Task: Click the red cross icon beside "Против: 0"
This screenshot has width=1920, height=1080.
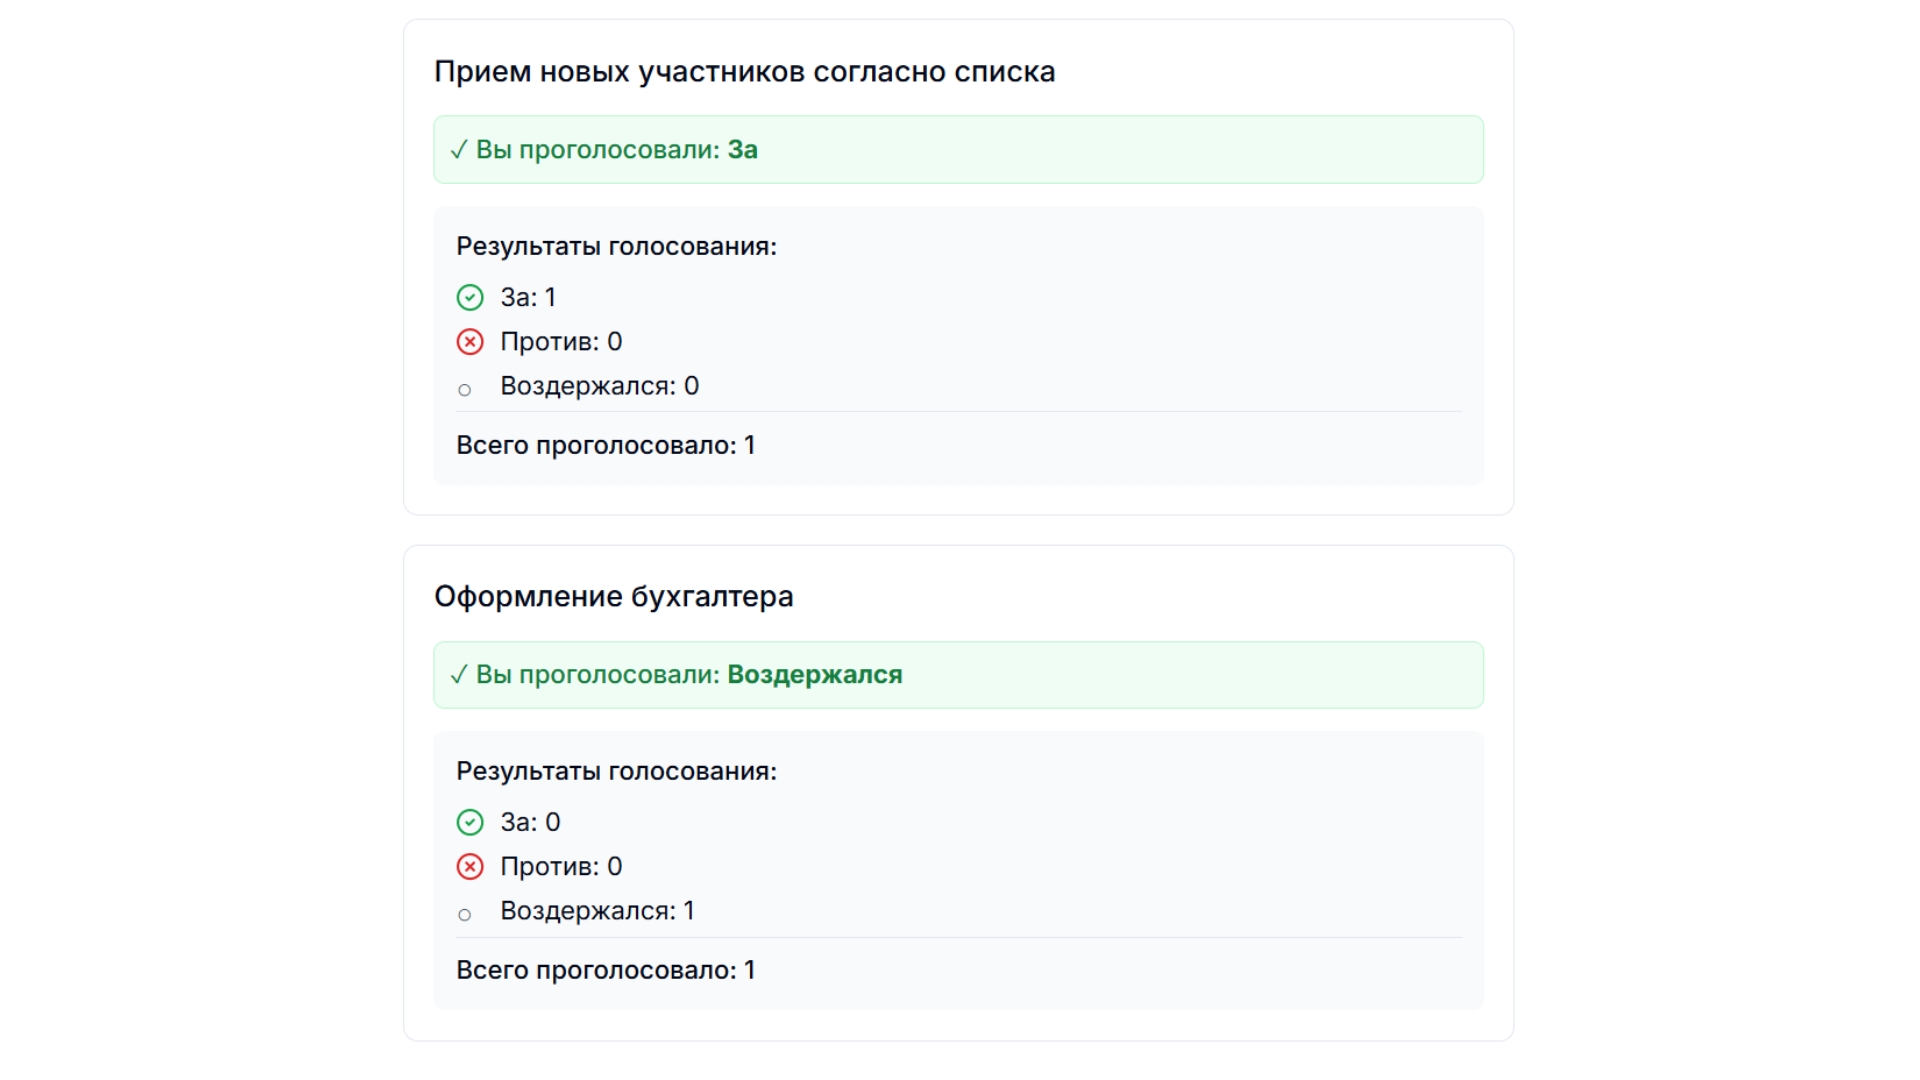Action: click(470, 341)
